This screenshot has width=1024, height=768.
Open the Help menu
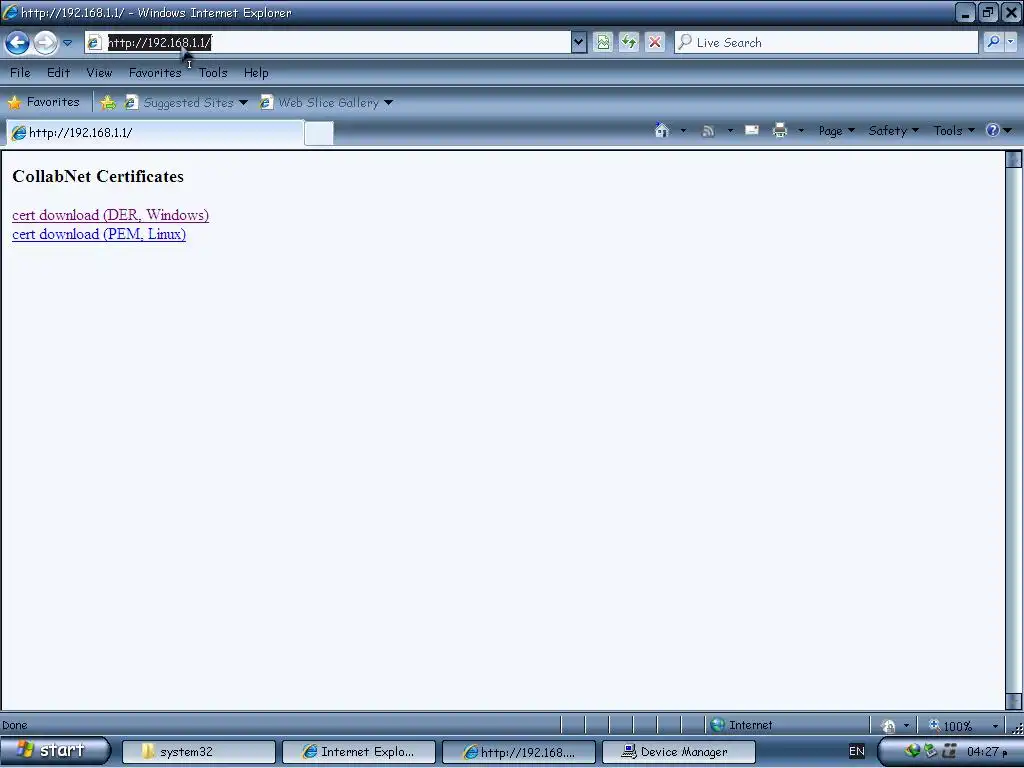(256, 72)
